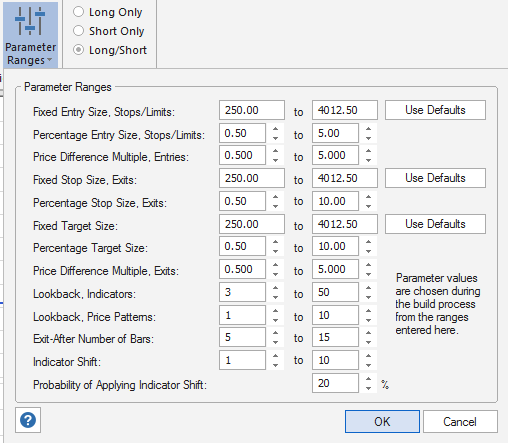The image size is (508, 443).
Task: Click Fixed Target Size maximum field
Action: tap(345, 224)
